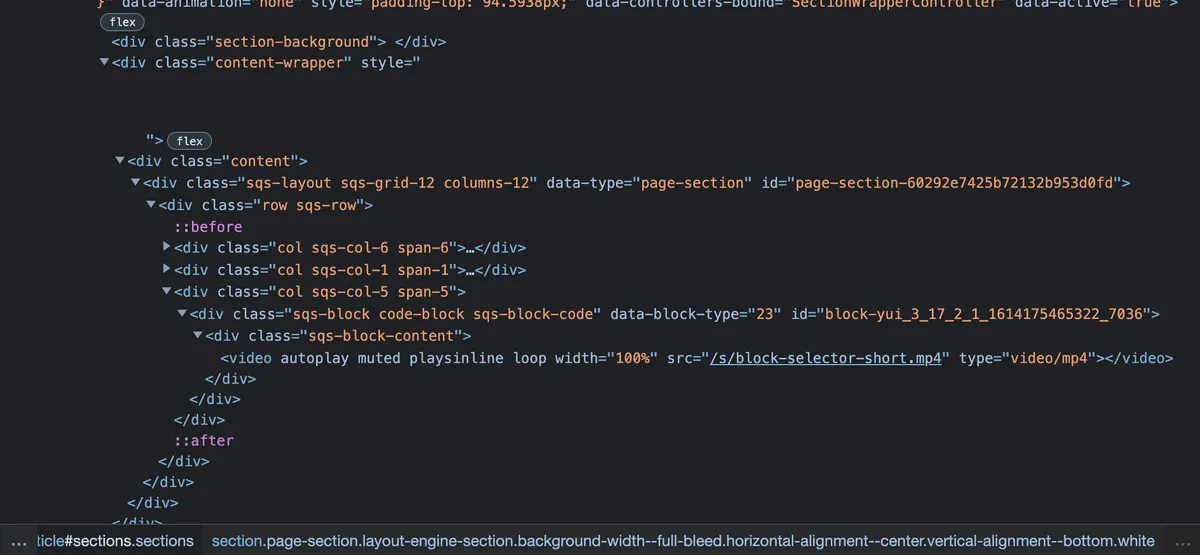Viewport: 1200px width, 555px height.
Task: Collapse the row sqs-row div
Action: [x=151, y=205]
